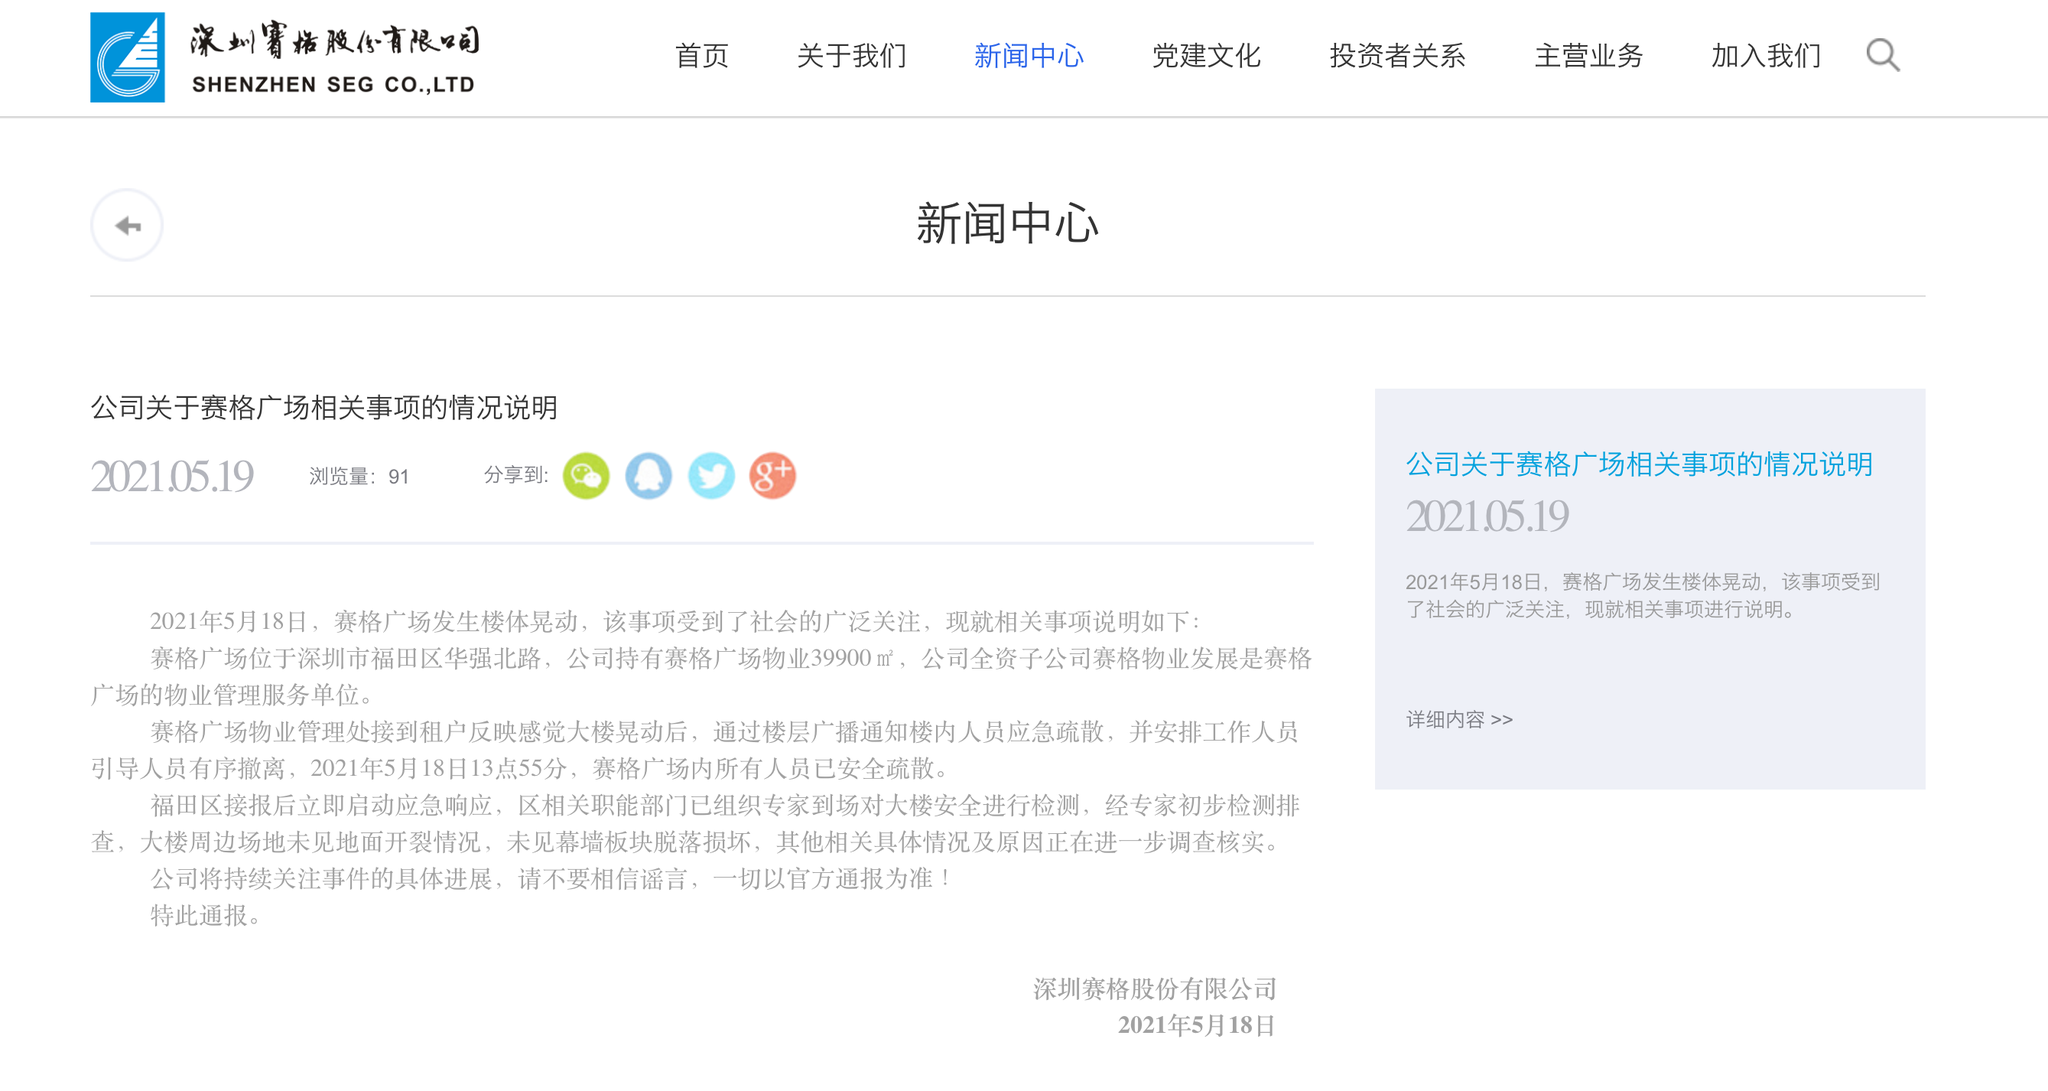Image resolution: width=2048 pixels, height=1091 pixels.
Task: Open the 主营业务 menu item
Action: pyautogui.click(x=1589, y=56)
